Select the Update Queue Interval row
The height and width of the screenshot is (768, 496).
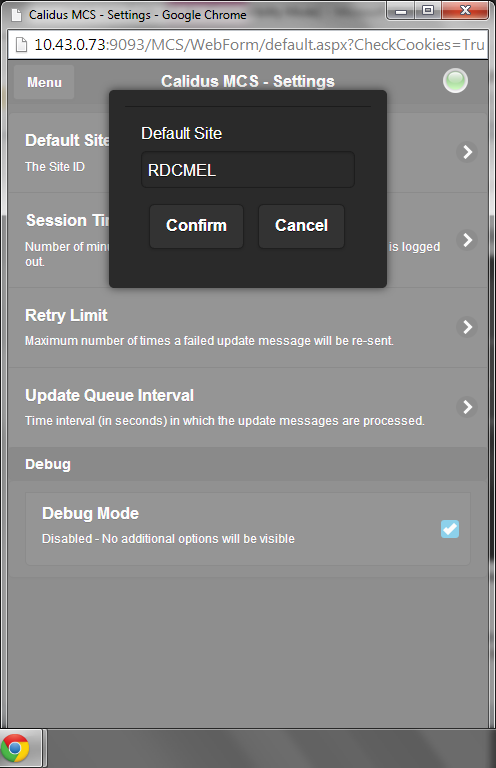pos(248,407)
